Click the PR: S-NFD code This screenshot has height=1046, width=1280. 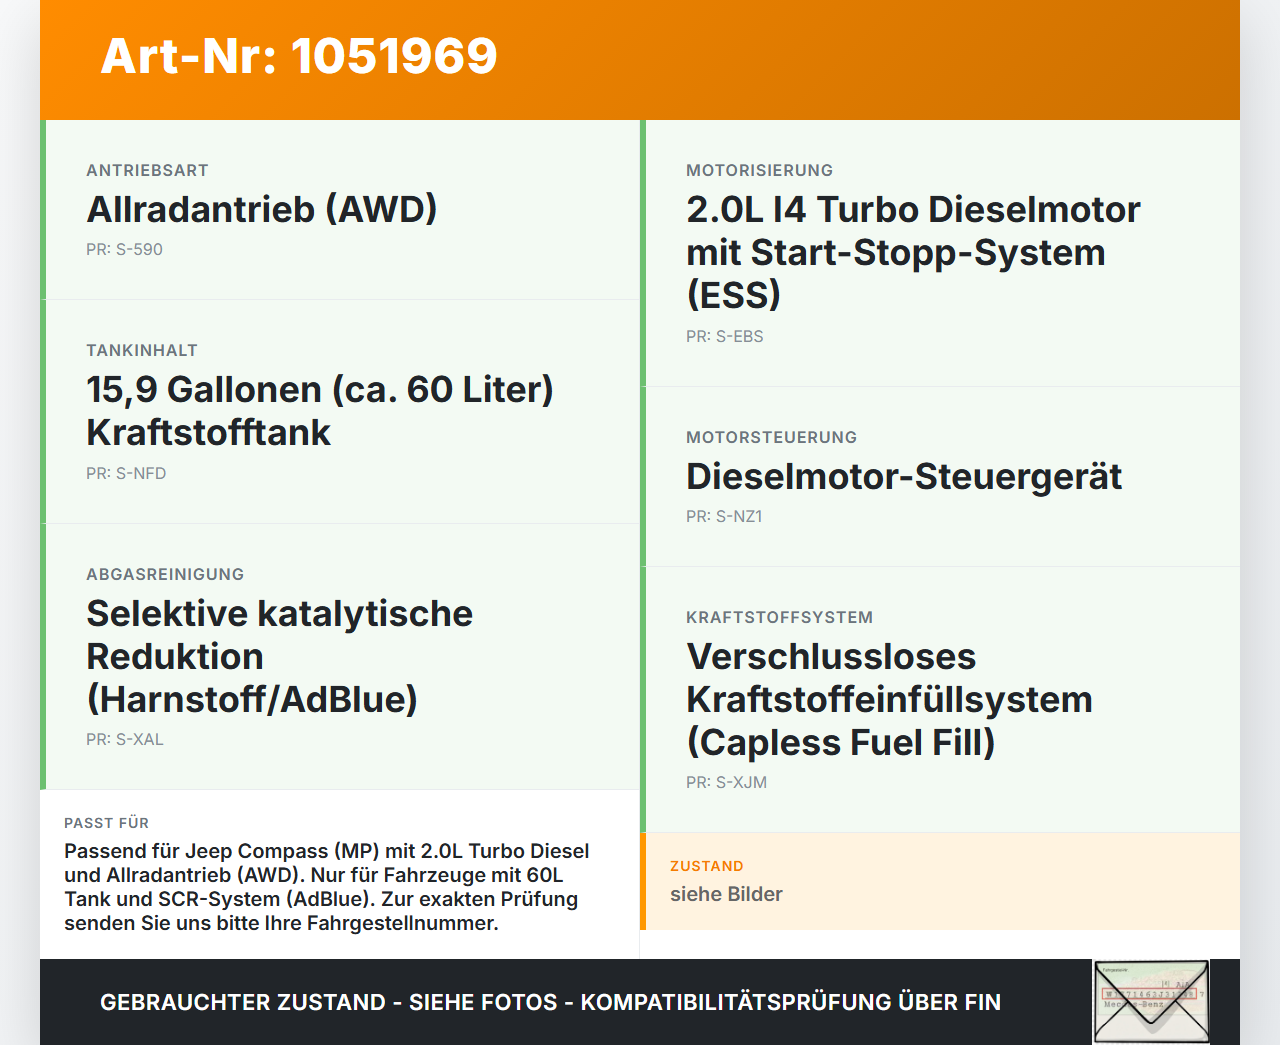[x=126, y=473]
